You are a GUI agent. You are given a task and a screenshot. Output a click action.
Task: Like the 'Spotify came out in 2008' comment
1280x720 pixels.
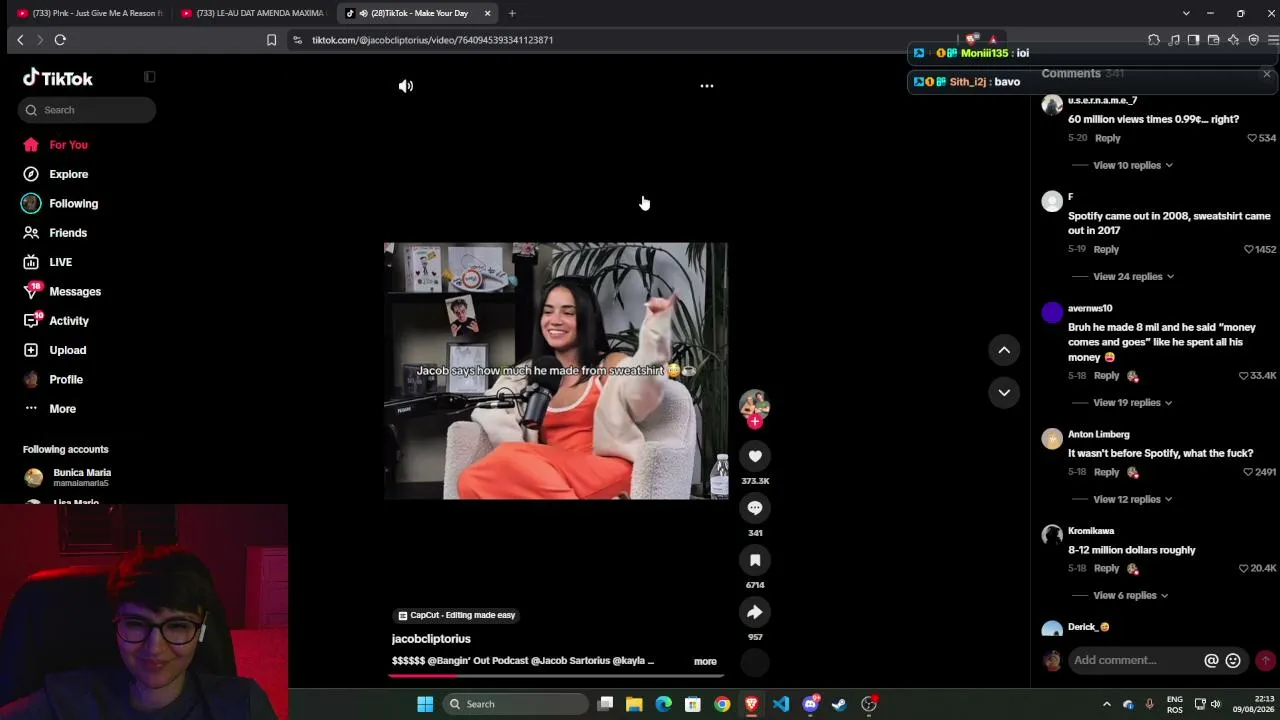point(1249,249)
